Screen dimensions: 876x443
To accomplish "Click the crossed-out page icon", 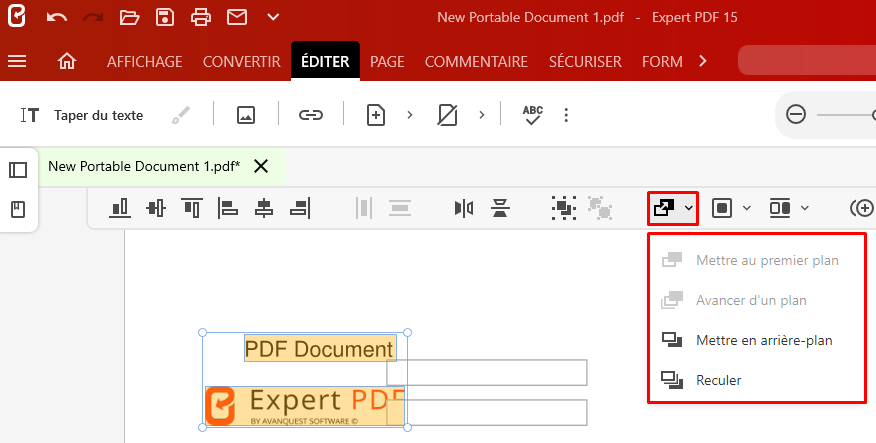I will coord(447,116).
